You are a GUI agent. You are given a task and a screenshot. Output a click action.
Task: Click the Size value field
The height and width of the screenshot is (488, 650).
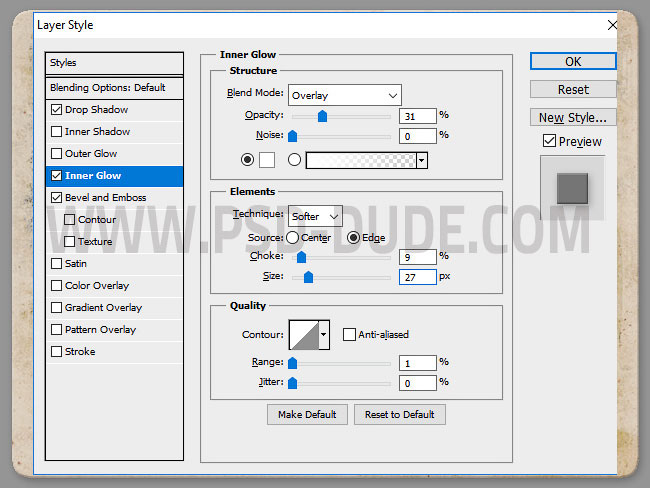(417, 277)
